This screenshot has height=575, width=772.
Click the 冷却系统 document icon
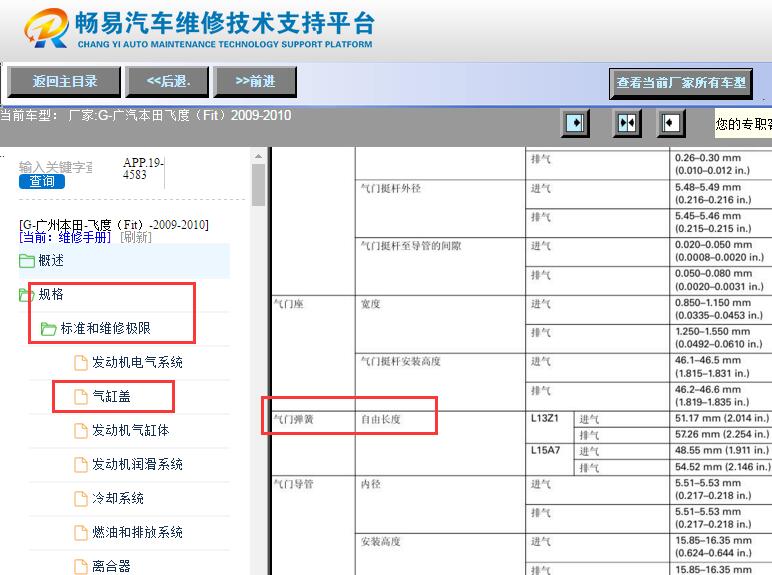pos(81,499)
